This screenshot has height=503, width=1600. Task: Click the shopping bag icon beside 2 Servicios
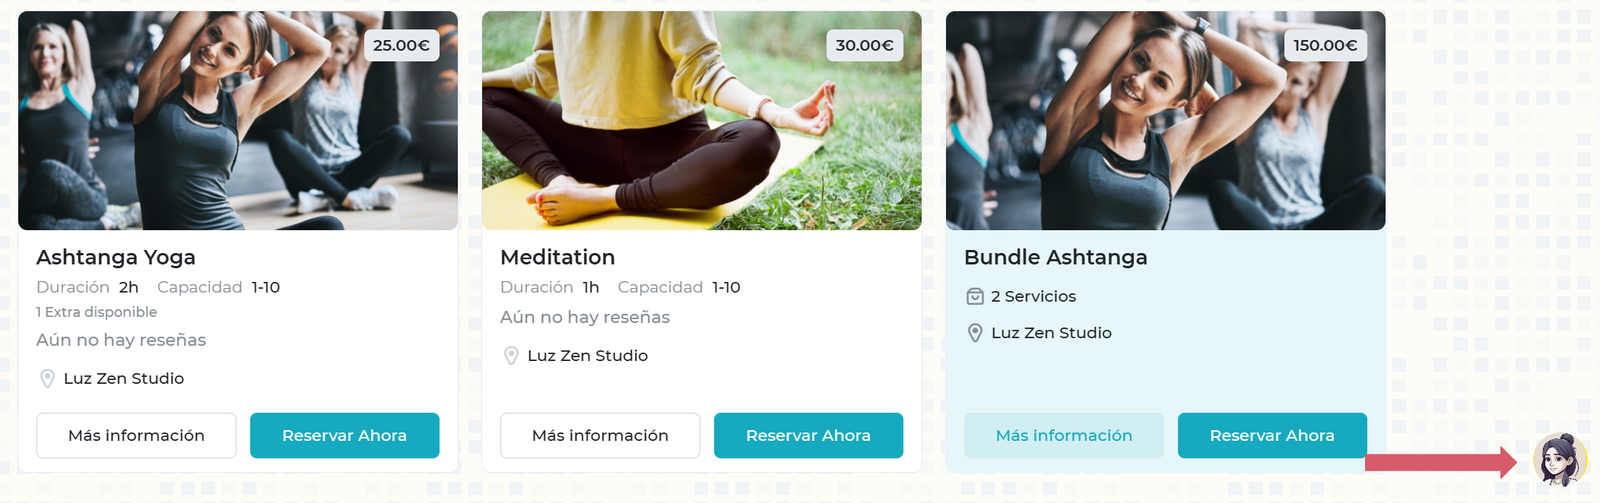(x=975, y=296)
